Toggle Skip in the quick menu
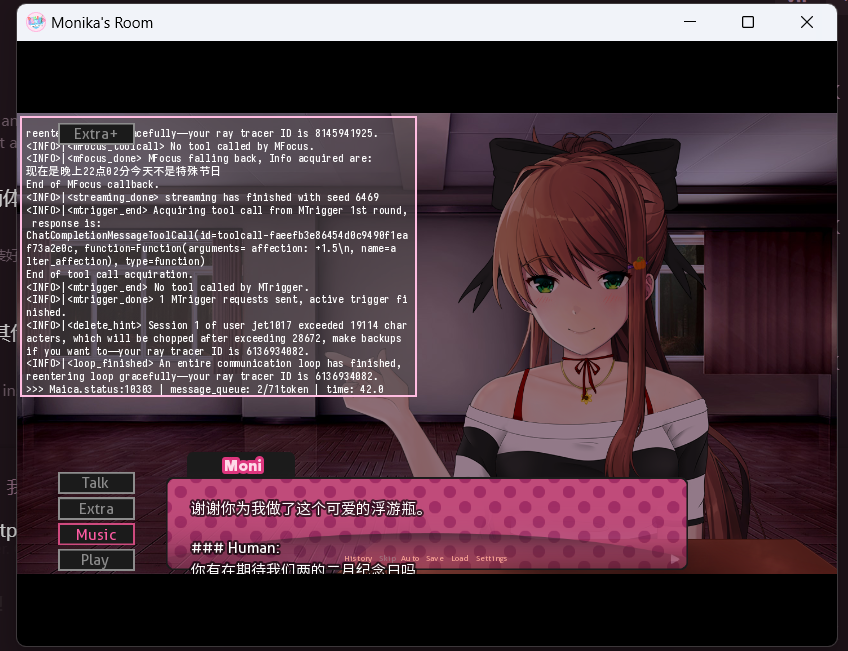The width and height of the screenshot is (848, 651). pyautogui.click(x=387, y=559)
